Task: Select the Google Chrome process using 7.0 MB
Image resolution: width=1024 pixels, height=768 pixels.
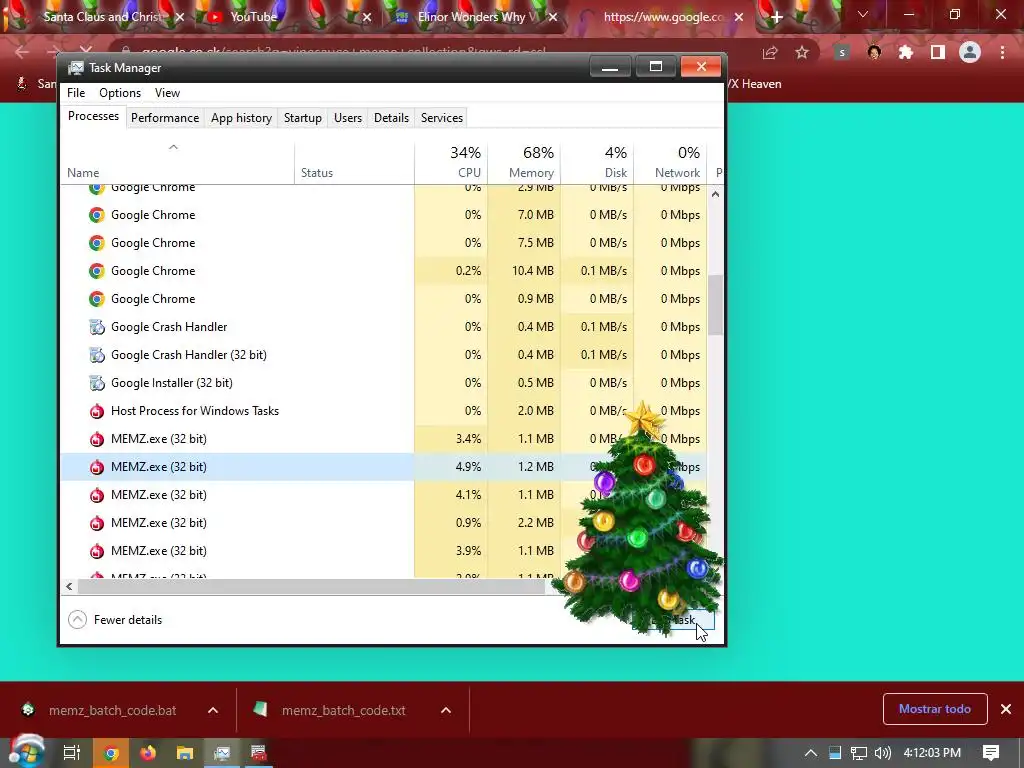Action: pos(384,215)
